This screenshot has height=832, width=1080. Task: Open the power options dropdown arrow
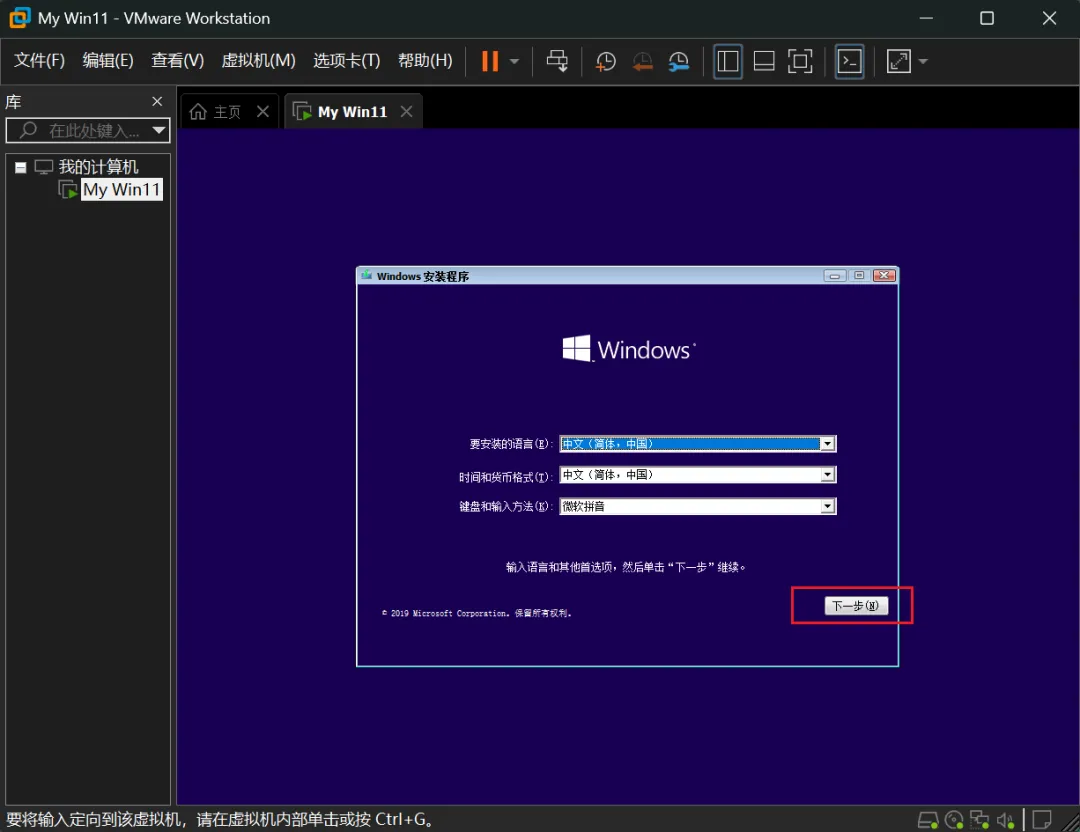tap(514, 61)
